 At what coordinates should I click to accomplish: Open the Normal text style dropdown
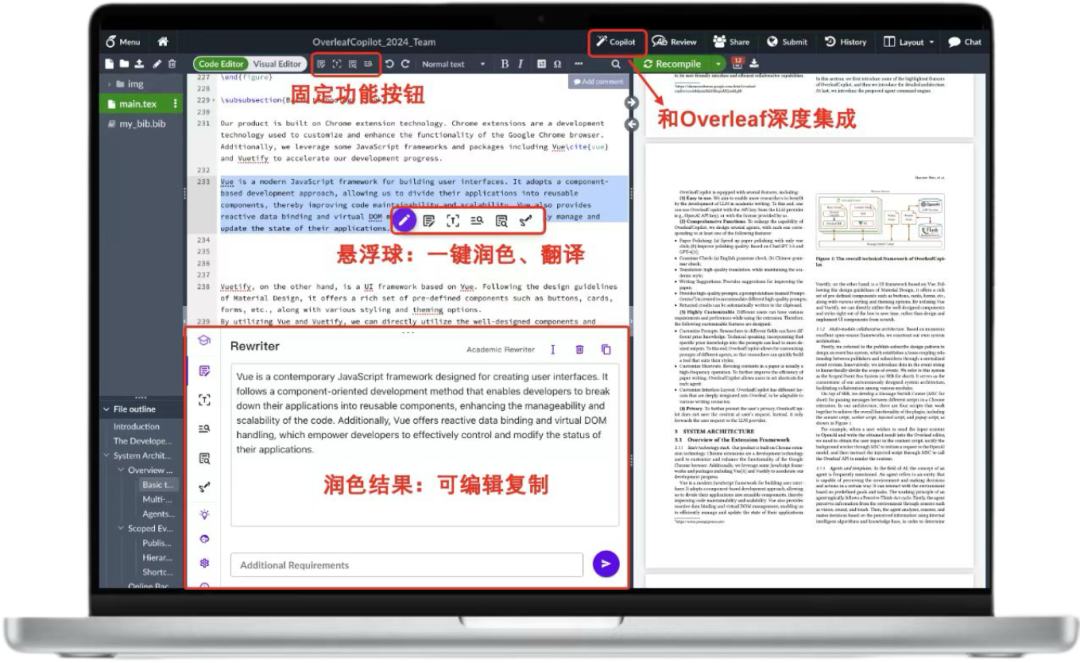(453, 64)
